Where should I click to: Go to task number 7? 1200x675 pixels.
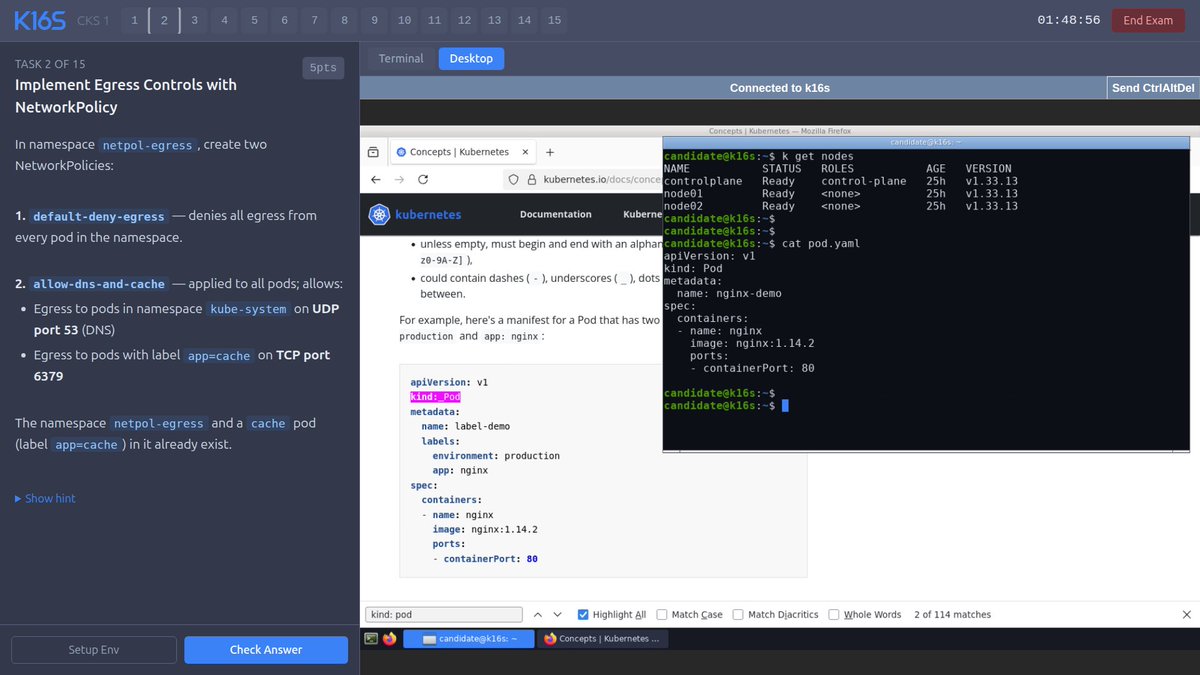coord(314,20)
